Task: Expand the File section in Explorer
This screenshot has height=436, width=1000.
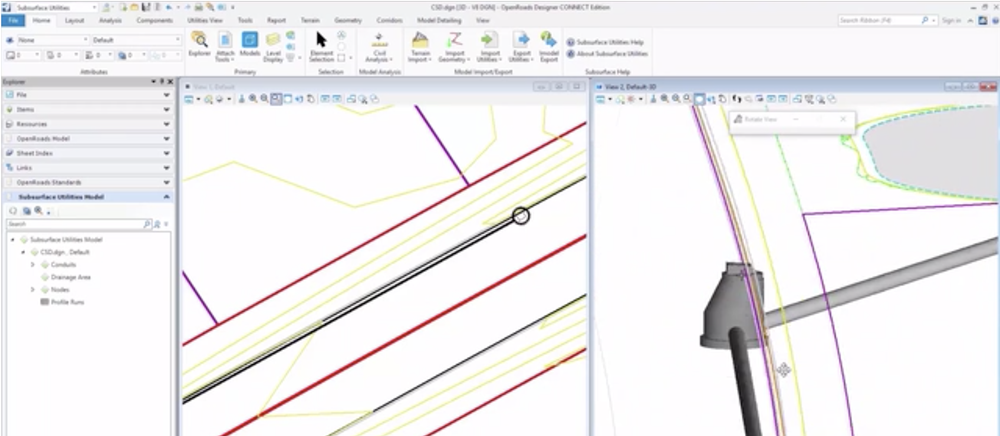Action: [87, 95]
